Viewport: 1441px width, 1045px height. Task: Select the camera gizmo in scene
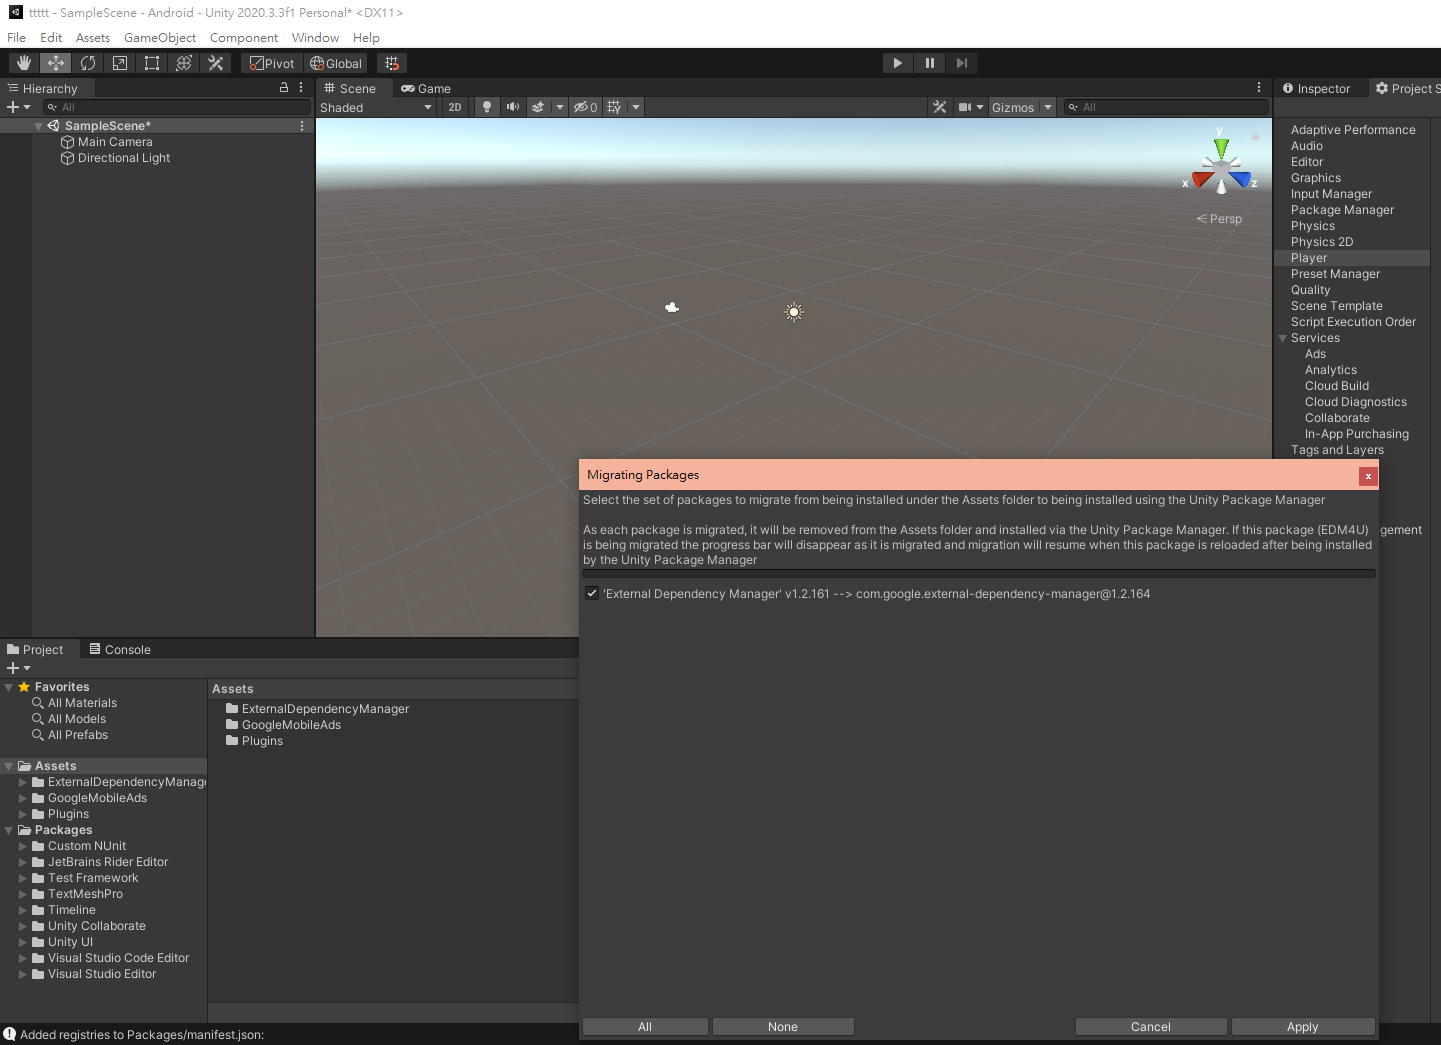click(672, 307)
